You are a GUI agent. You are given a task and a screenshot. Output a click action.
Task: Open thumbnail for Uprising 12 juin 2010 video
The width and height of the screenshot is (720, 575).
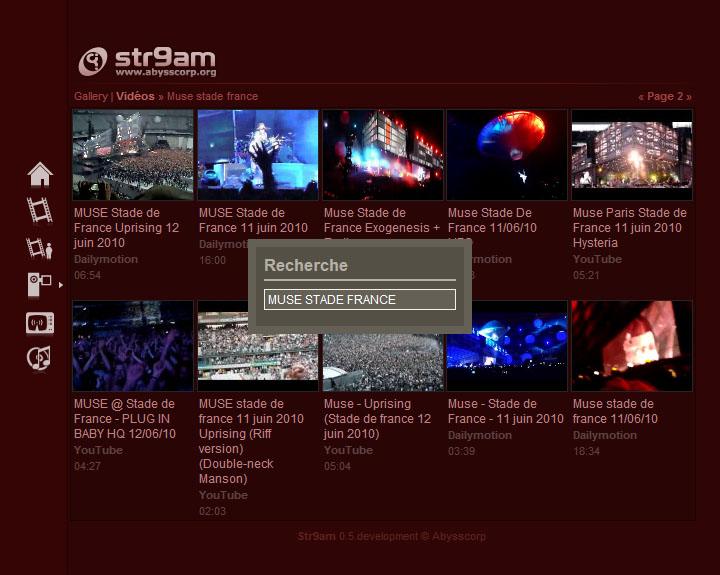pos(133,155)
